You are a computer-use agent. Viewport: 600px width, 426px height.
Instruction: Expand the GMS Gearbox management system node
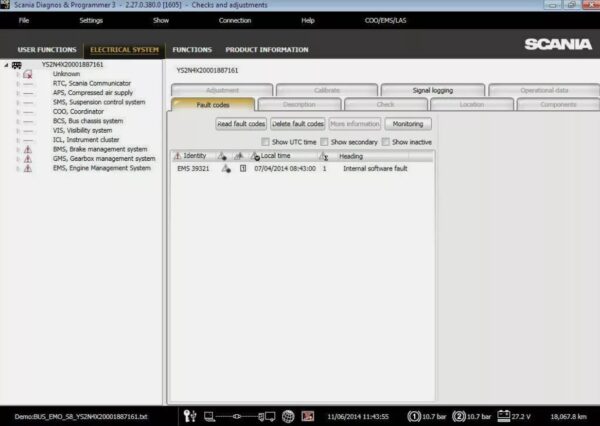click(x=17, y=158)
